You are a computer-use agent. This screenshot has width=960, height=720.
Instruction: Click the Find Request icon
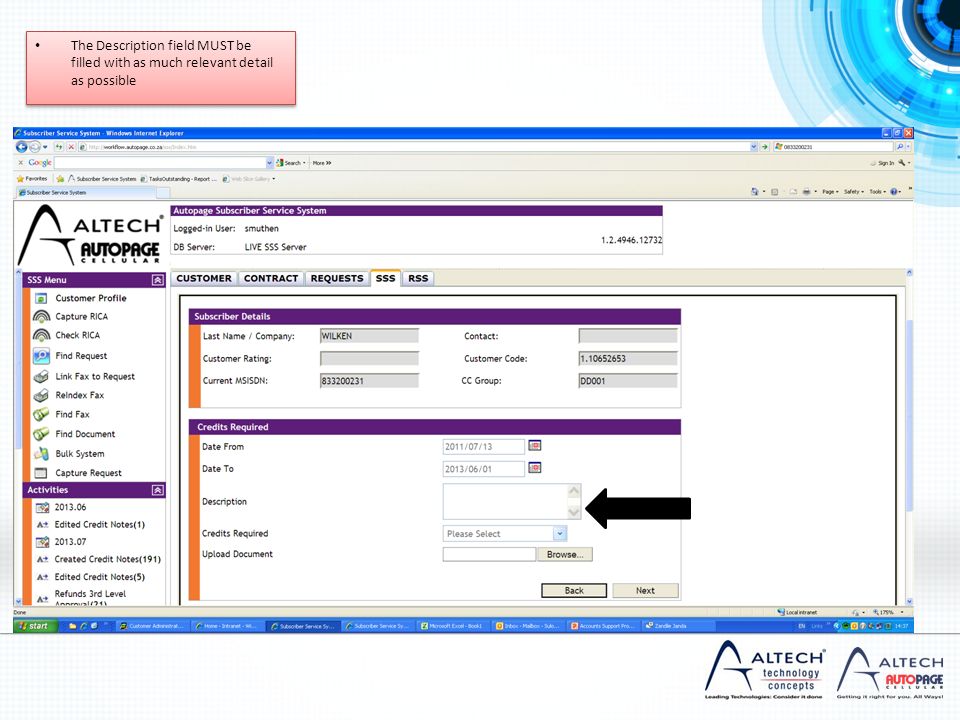(x=41, y=356)
